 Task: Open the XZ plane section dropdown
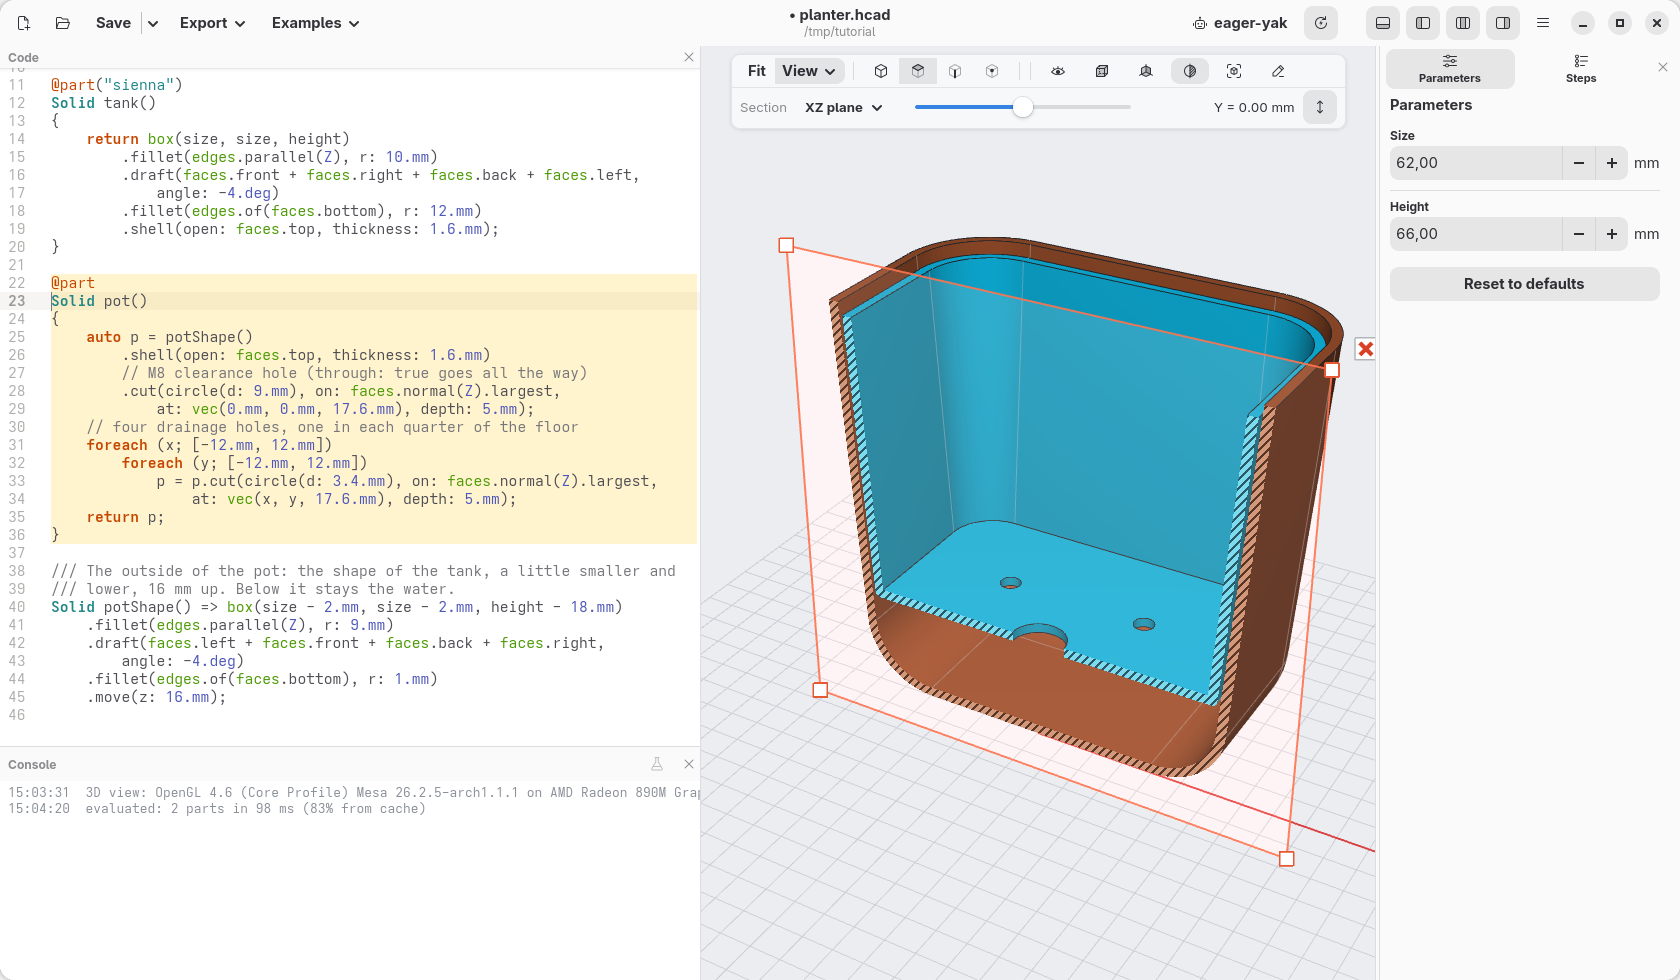tap(844, 107)
